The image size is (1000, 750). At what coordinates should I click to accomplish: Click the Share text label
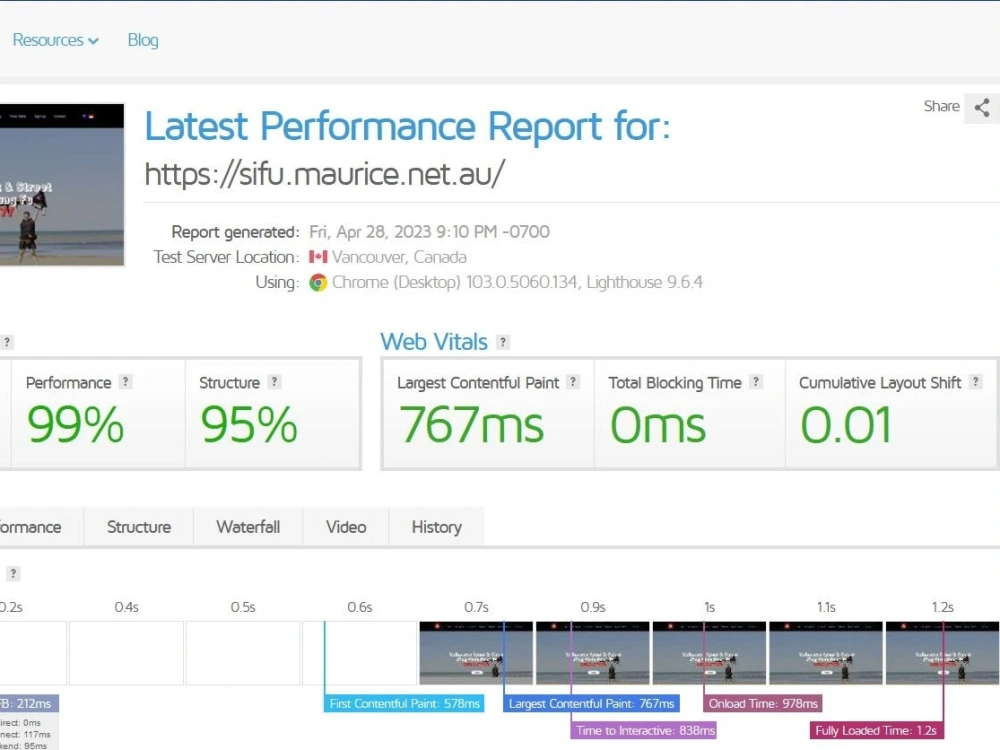pos(941,107)
